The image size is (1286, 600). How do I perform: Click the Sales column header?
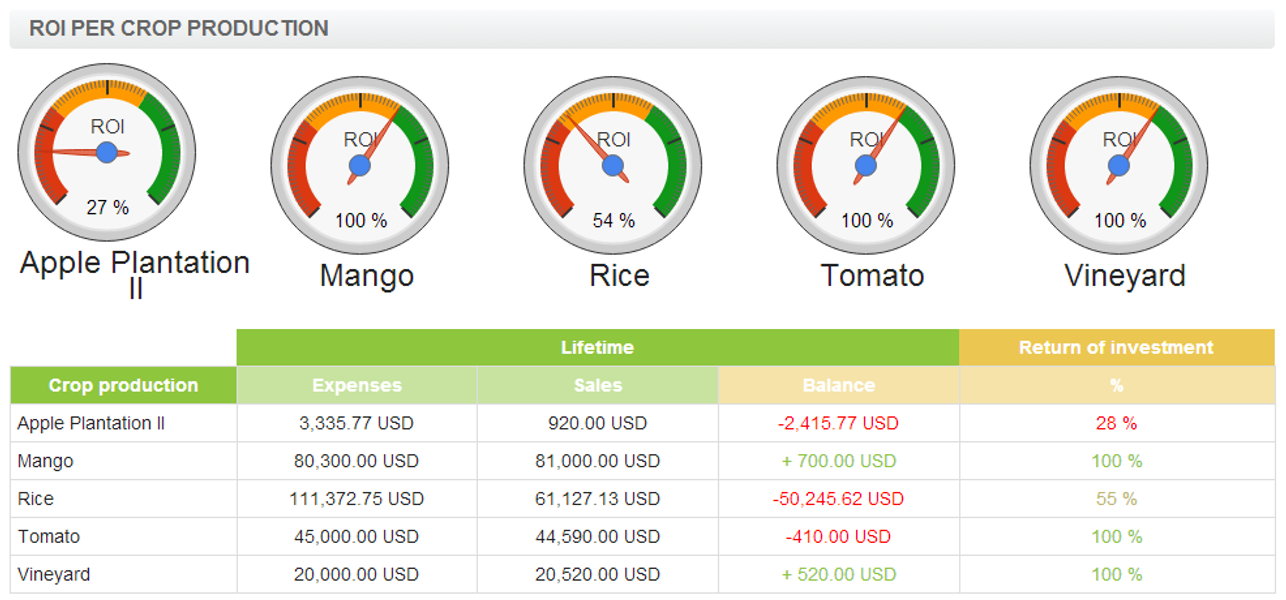pyautogui.click(x=598, y=386)
